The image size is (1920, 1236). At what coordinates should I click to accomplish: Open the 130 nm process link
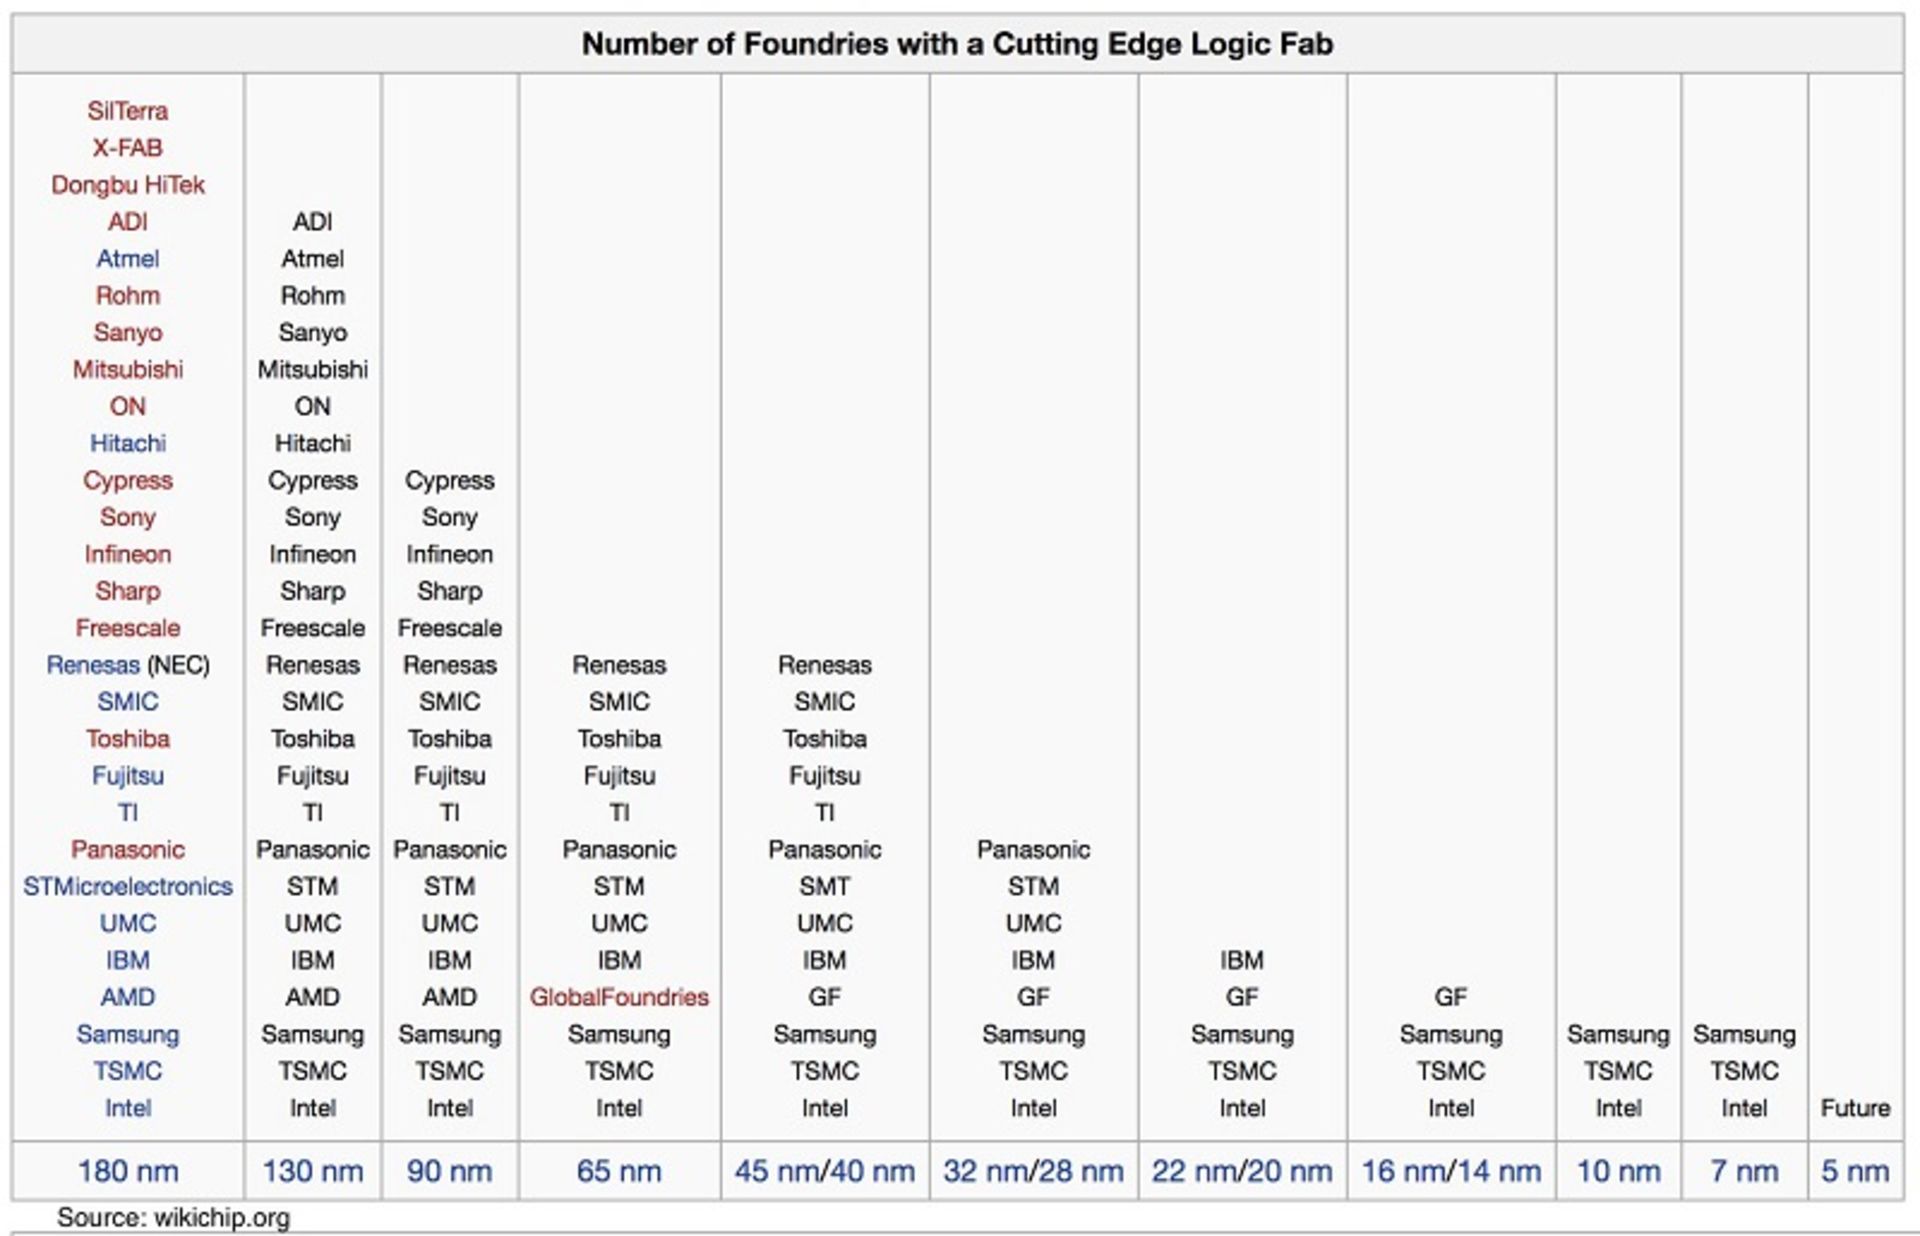coord(312,1171)
